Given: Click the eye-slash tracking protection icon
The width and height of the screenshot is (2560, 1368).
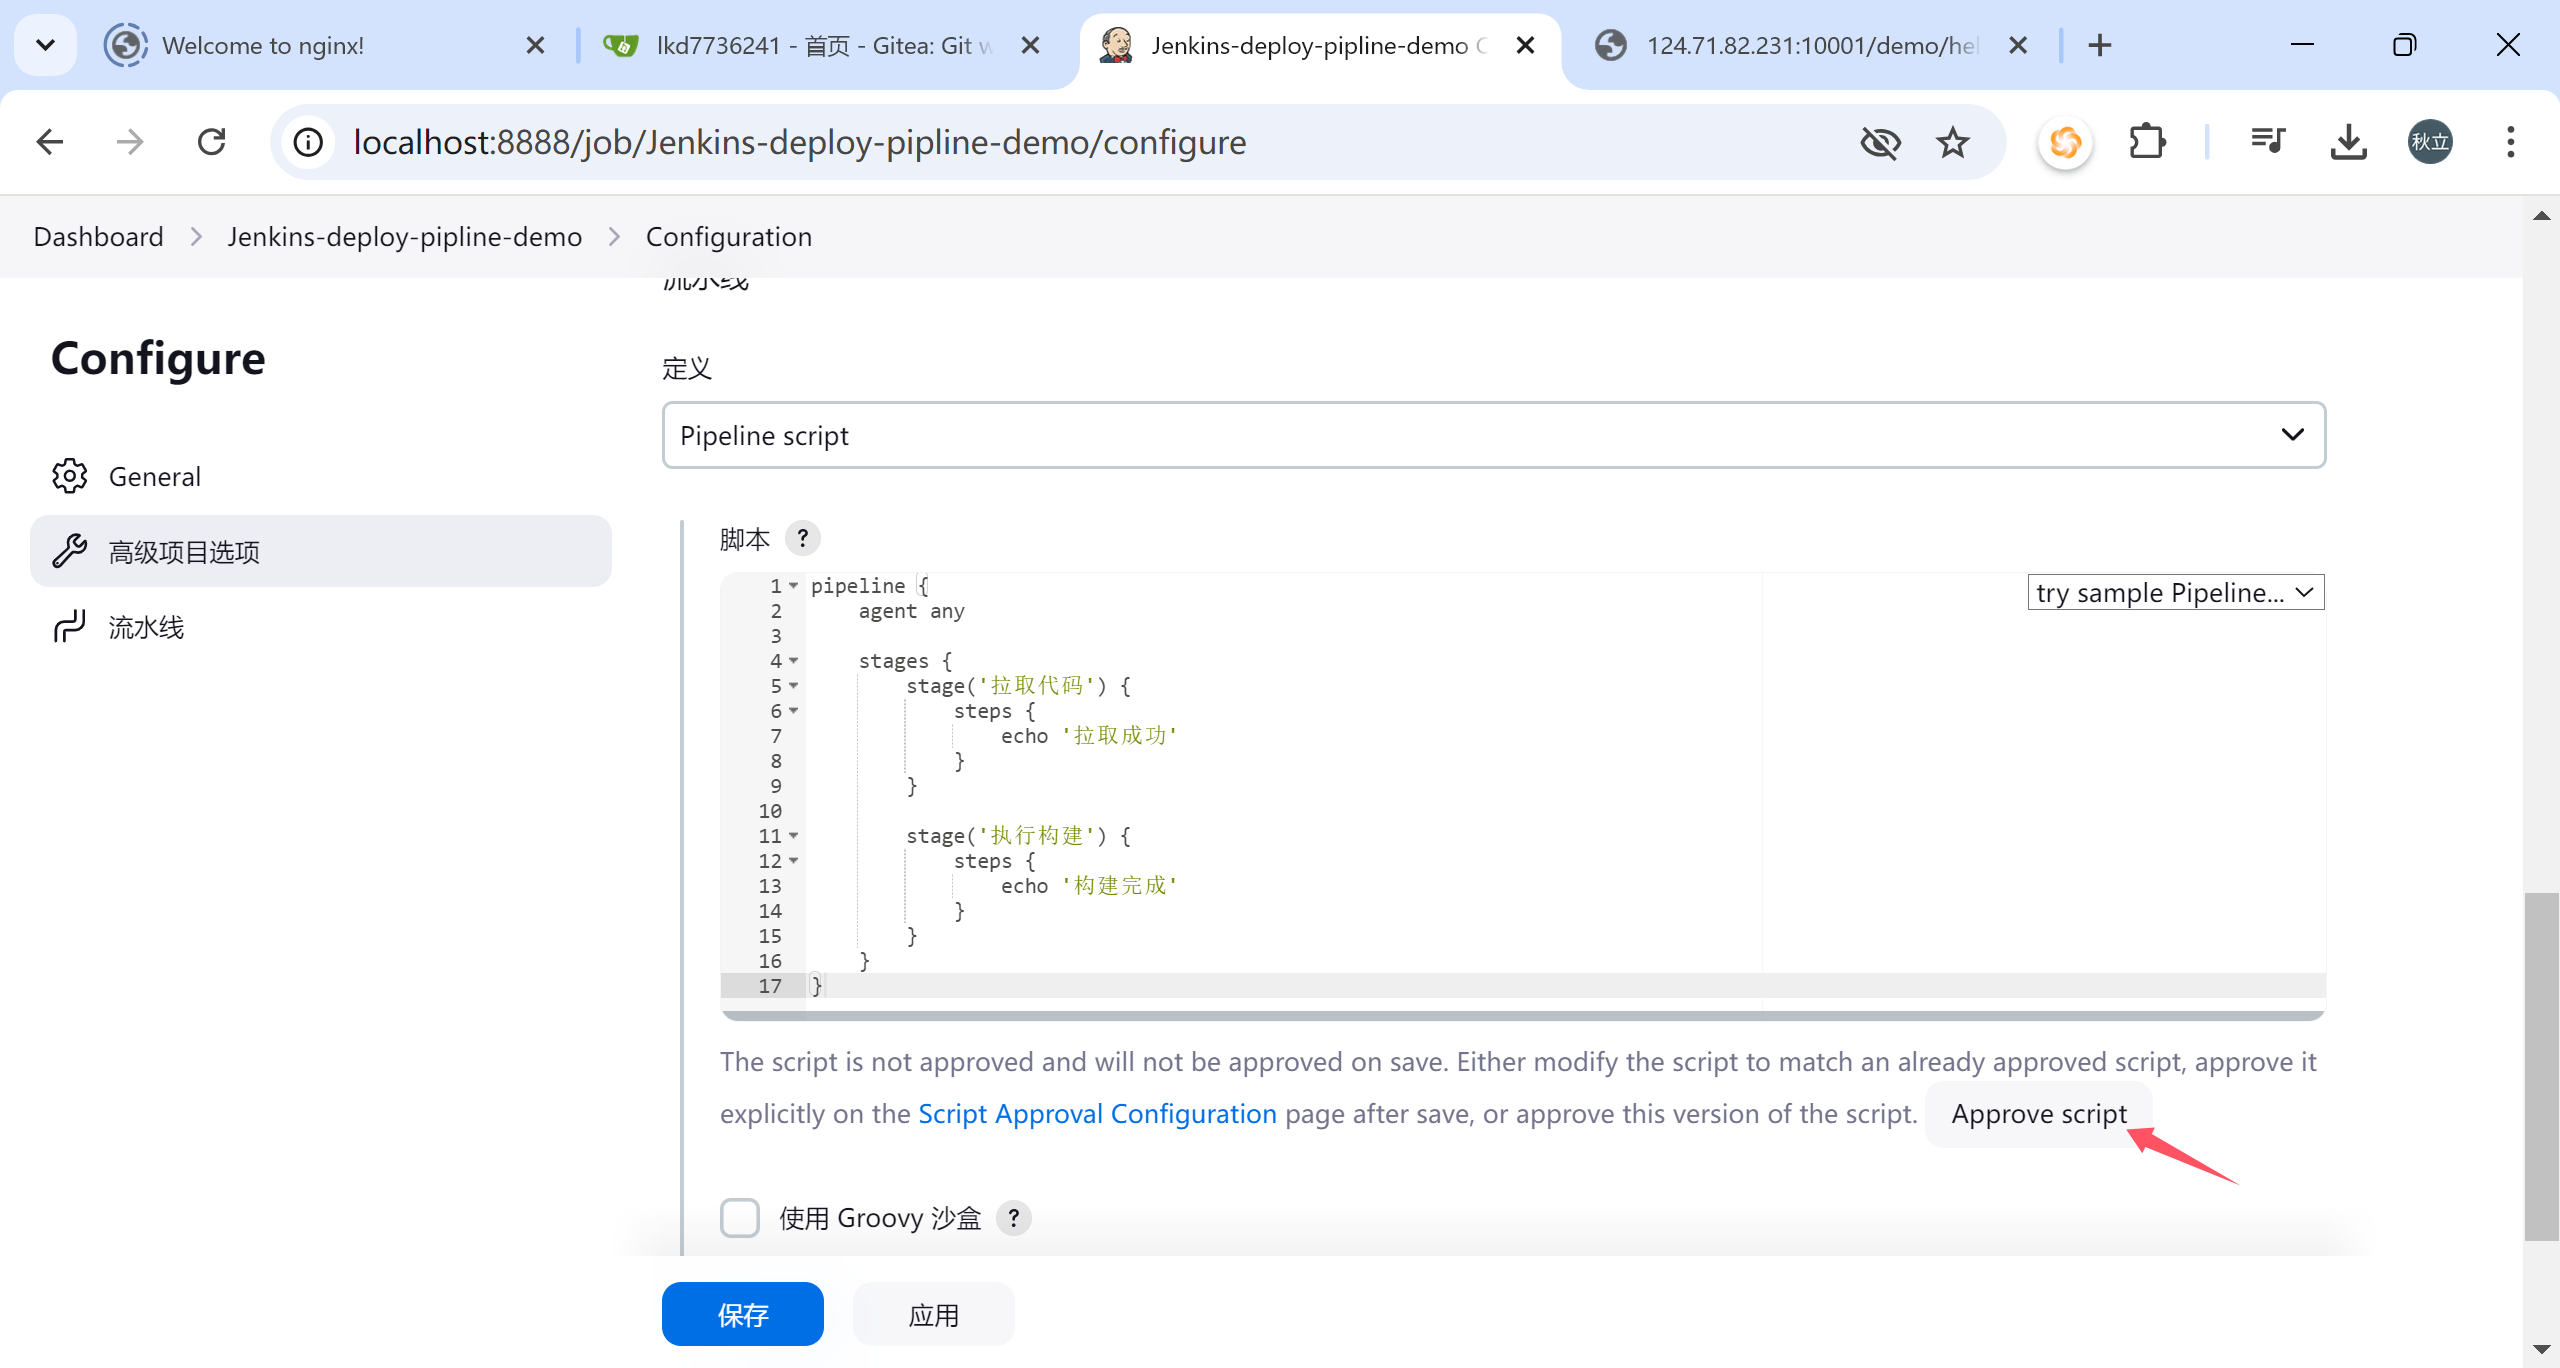Looking at the screenshot, I should (x=1880, y=142).
